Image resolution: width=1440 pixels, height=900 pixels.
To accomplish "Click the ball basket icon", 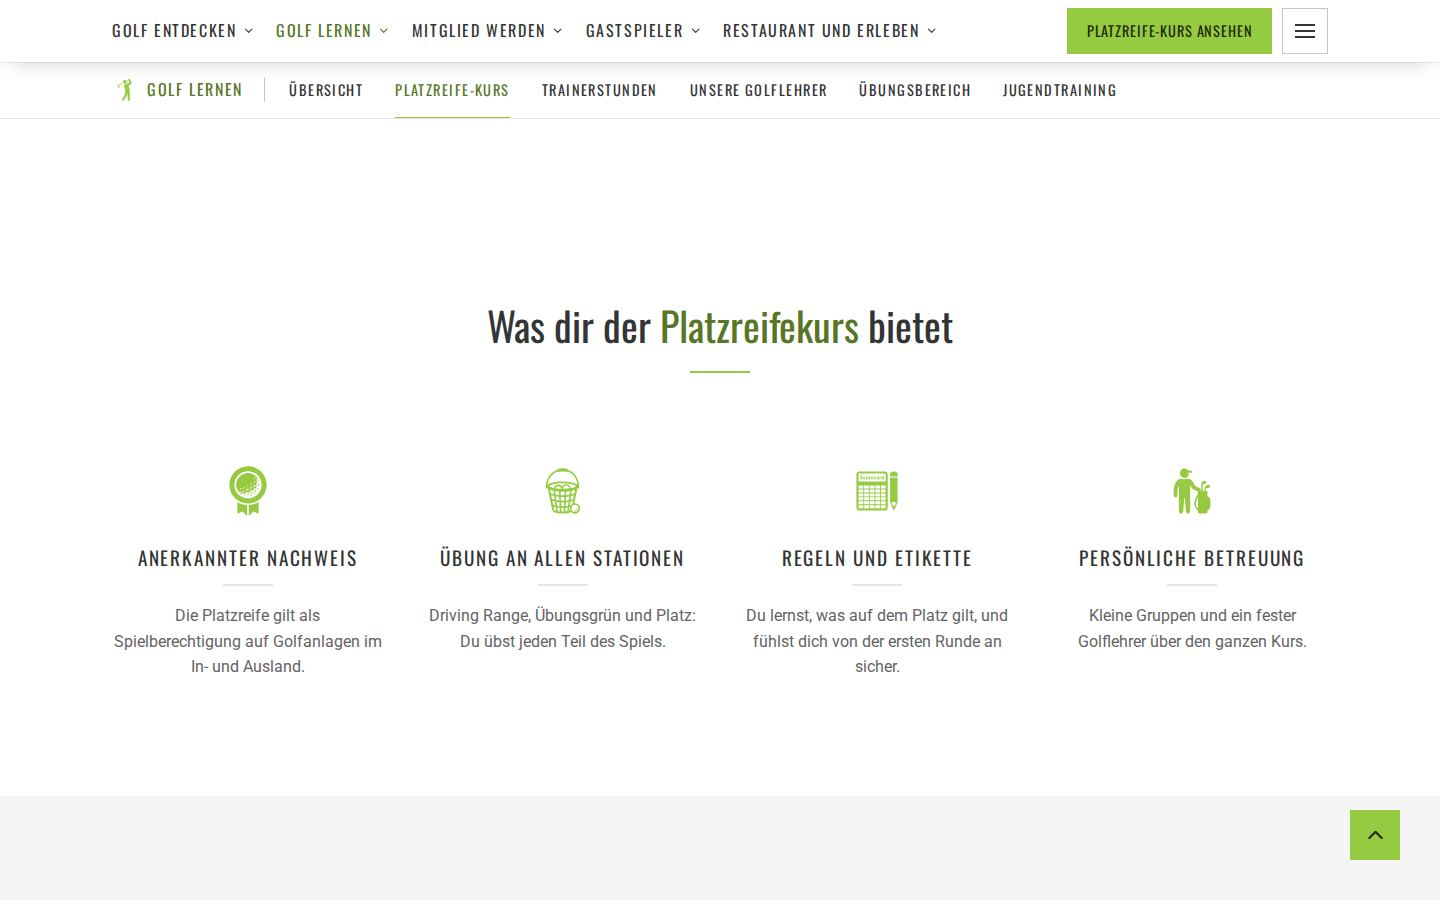I will click(x=563, y=491).
